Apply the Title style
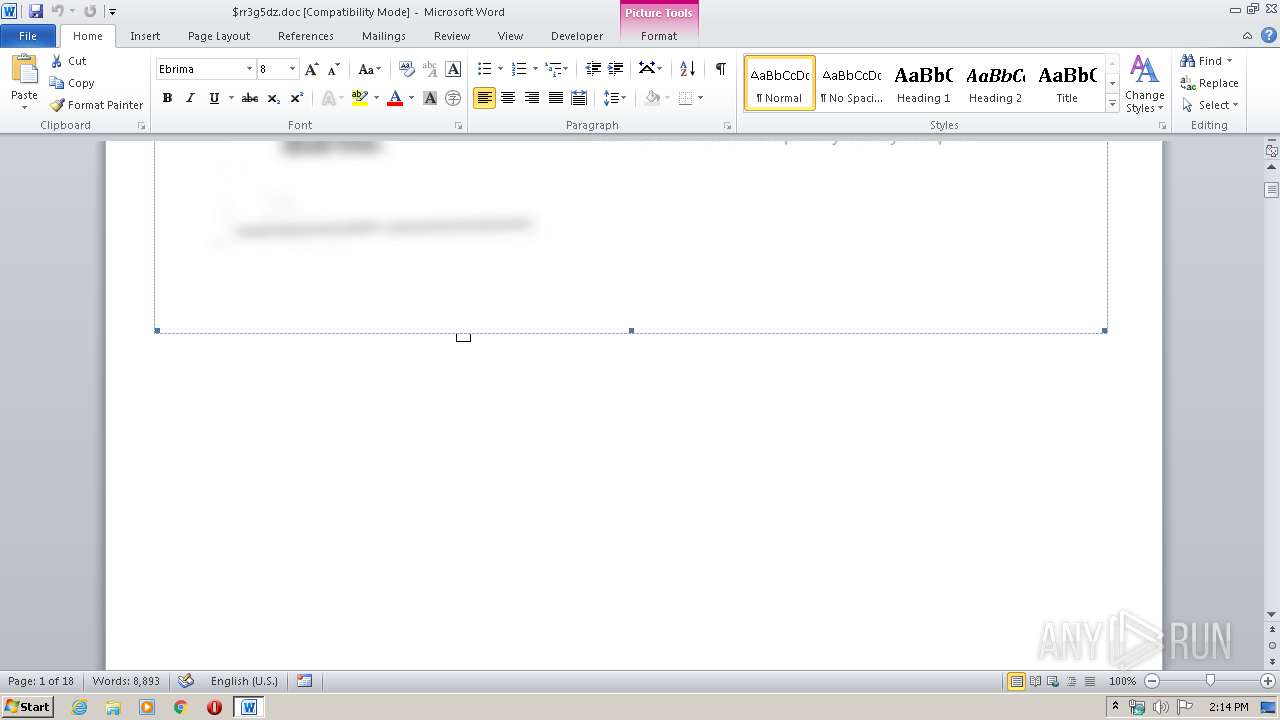Screen dimensions: 1280x720 coord(1067,83)
